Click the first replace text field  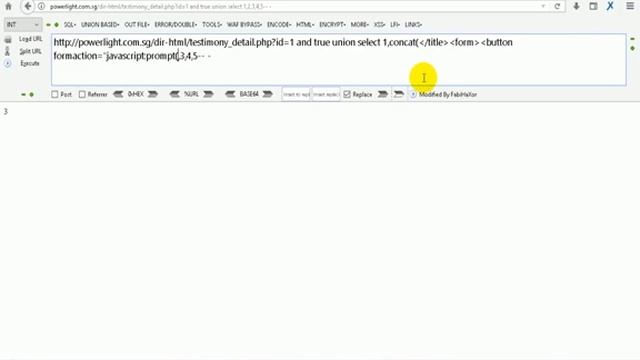[x=296, y=94]
